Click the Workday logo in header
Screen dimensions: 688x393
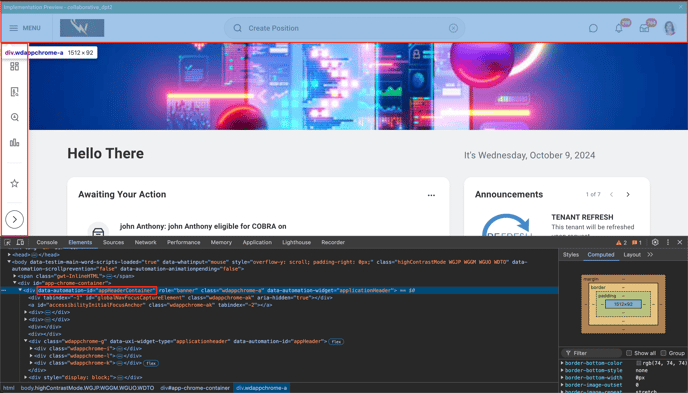(82, 28)
